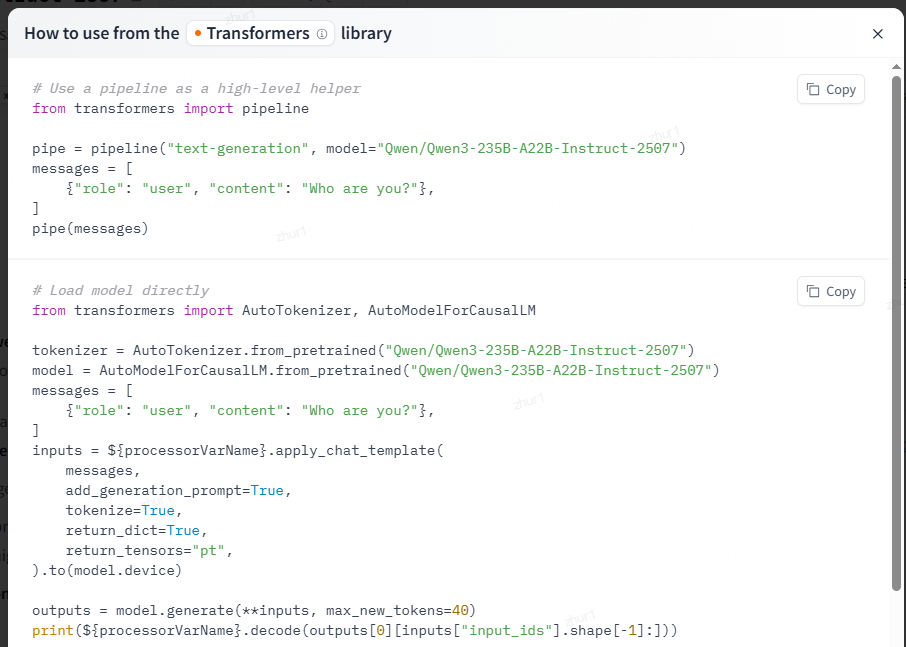This screenshot has width=906, height=647.
Task: Click the comment '# Load model directly'
Action: coord(121,291)
